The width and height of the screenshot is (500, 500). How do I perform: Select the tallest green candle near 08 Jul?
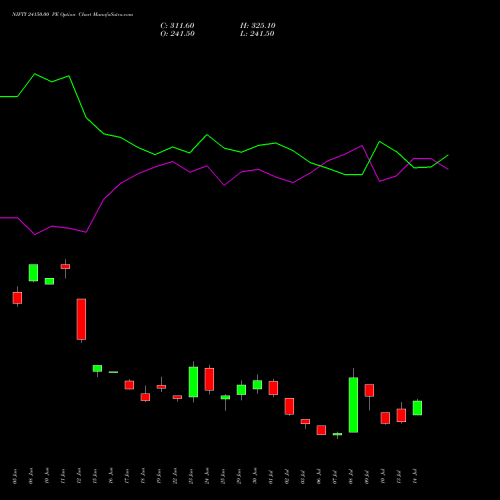pyautogui.click(x=353, y=405)
